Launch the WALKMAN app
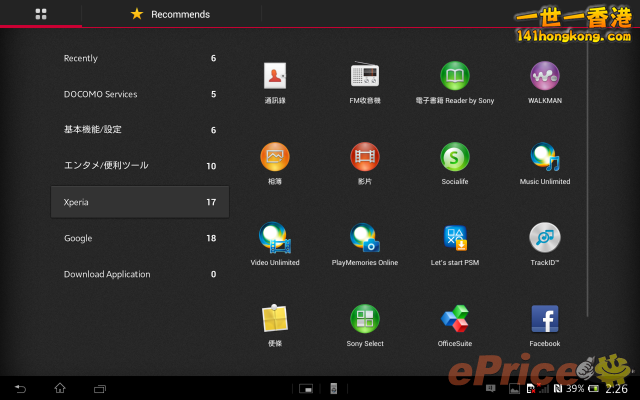 coord(544,76)
